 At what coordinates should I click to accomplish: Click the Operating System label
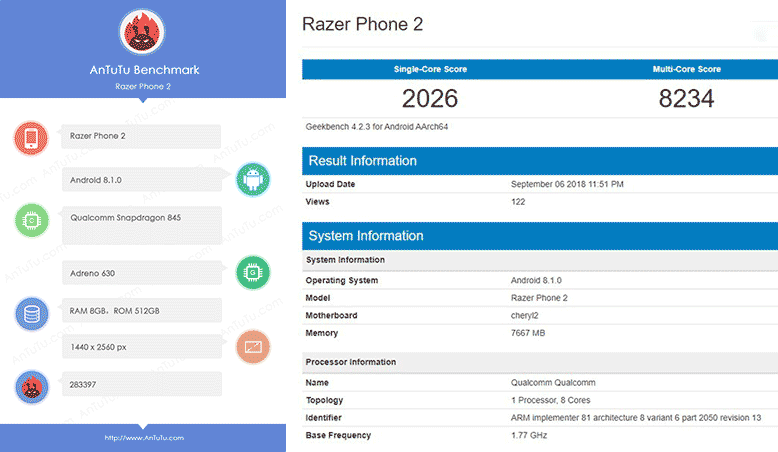[x=341, y=280]
